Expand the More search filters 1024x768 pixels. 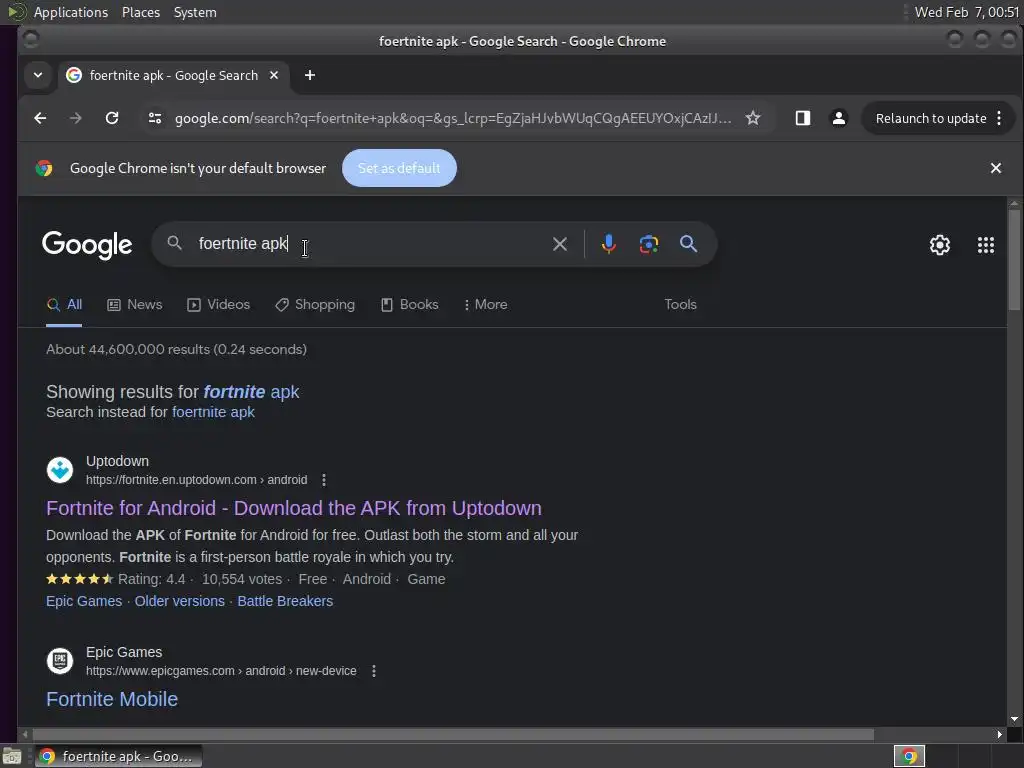click(x=485, y=305)
